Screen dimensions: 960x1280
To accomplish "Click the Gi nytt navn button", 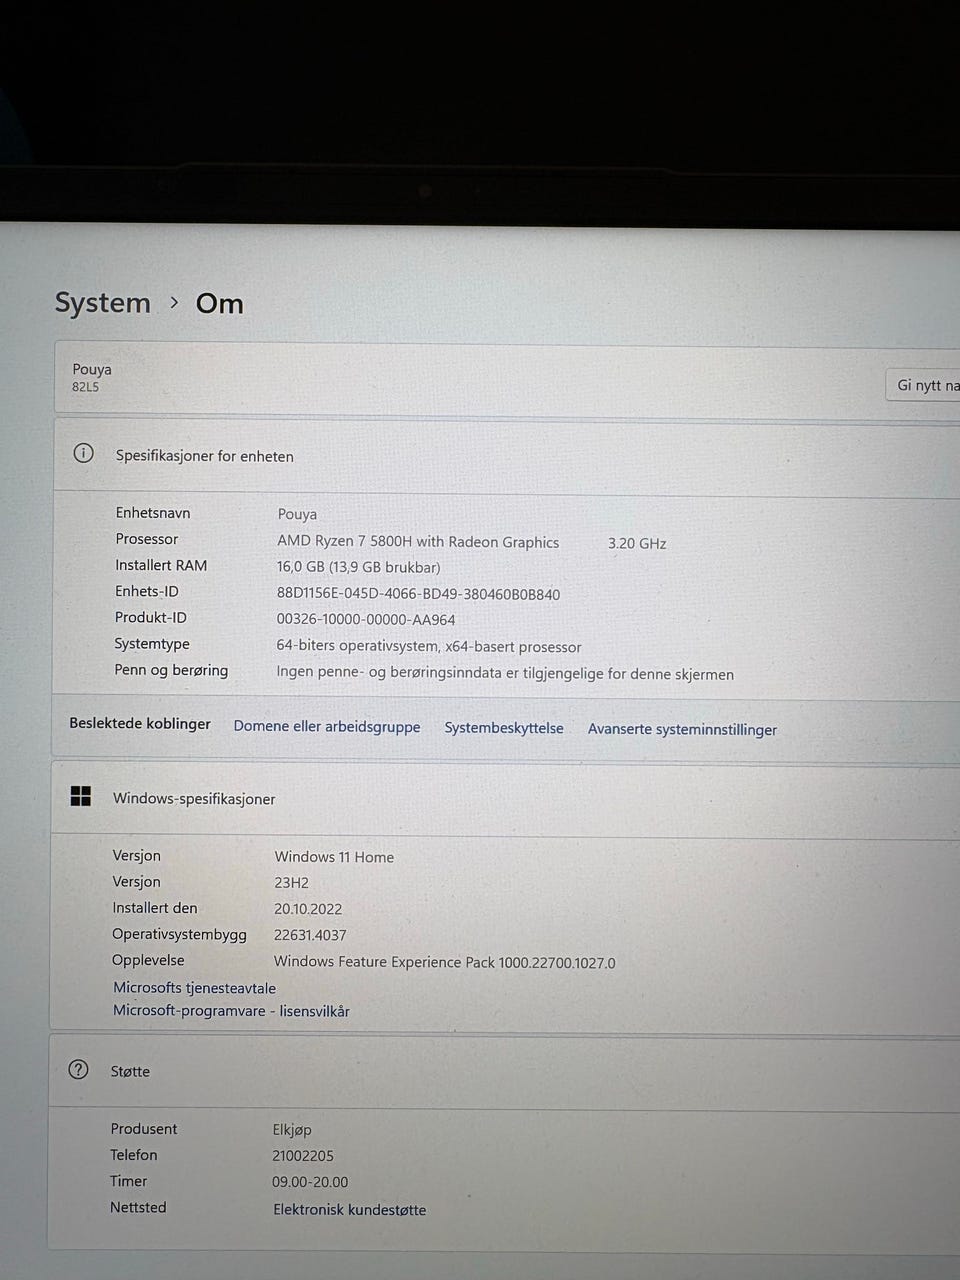I will (923, 385).
